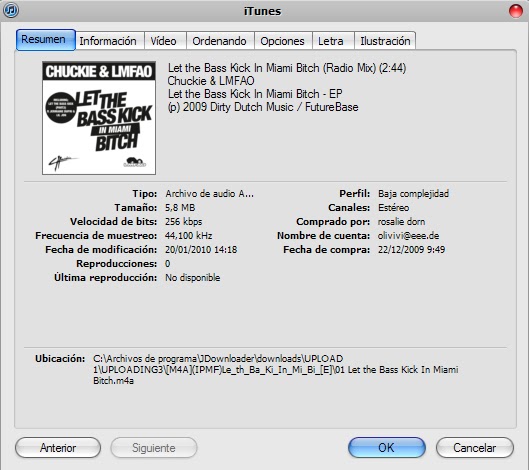The width and height of the screenshot is (529, 470).
Task: Click the Perfil value 'Baja complejidad'
Action: coord(413,194)
